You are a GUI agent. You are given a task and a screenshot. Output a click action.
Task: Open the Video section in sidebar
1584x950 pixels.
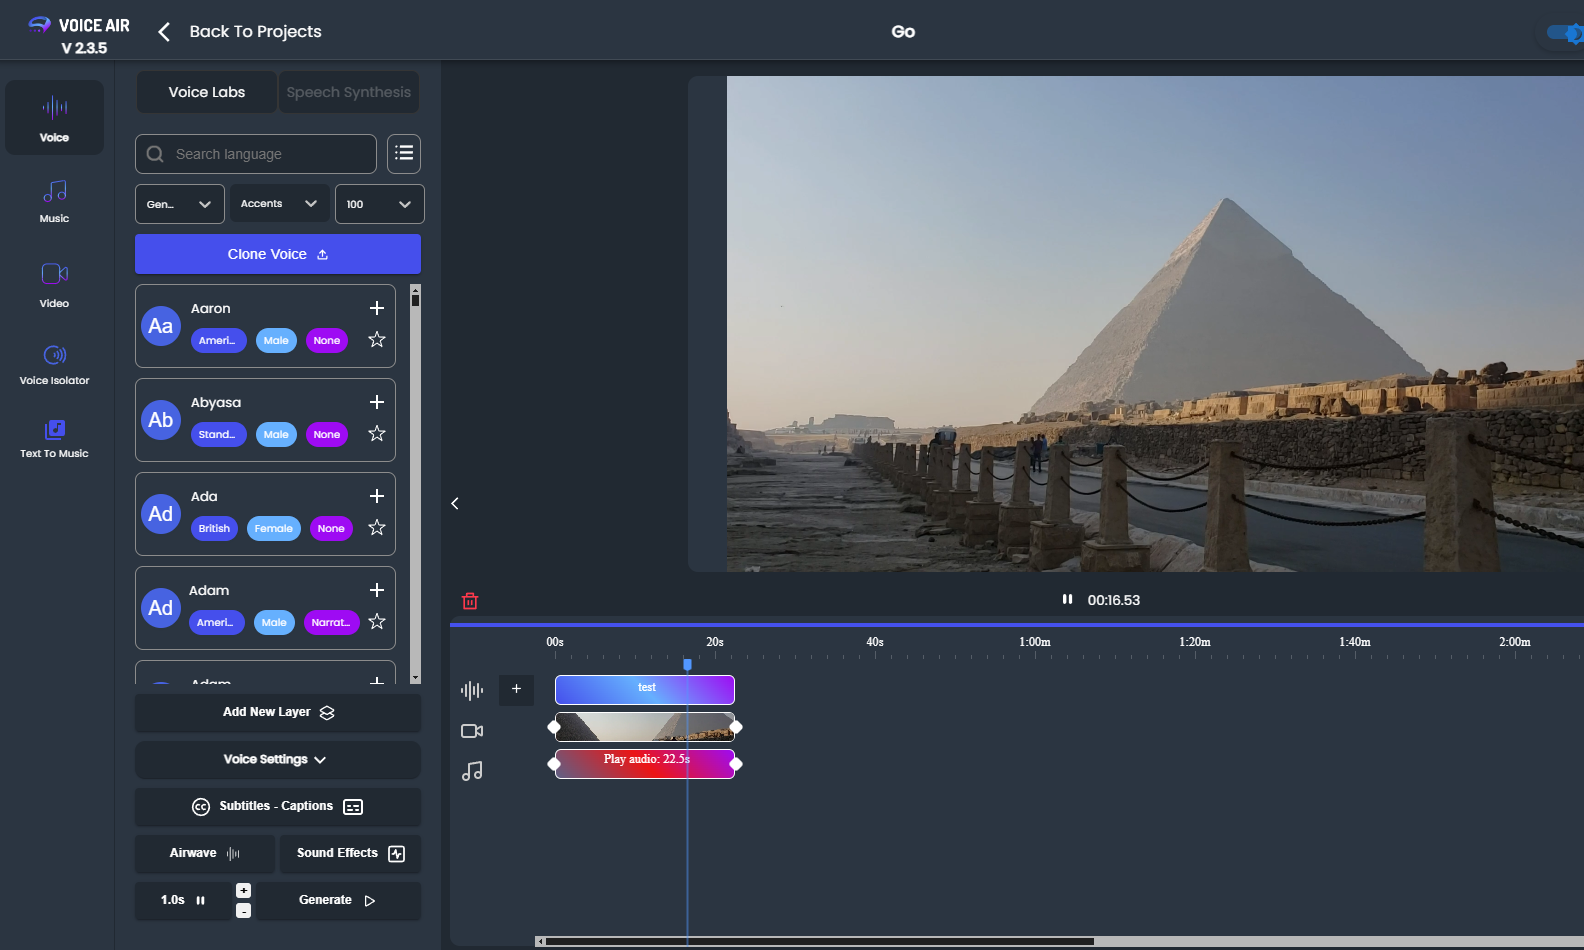click(54, 285)
